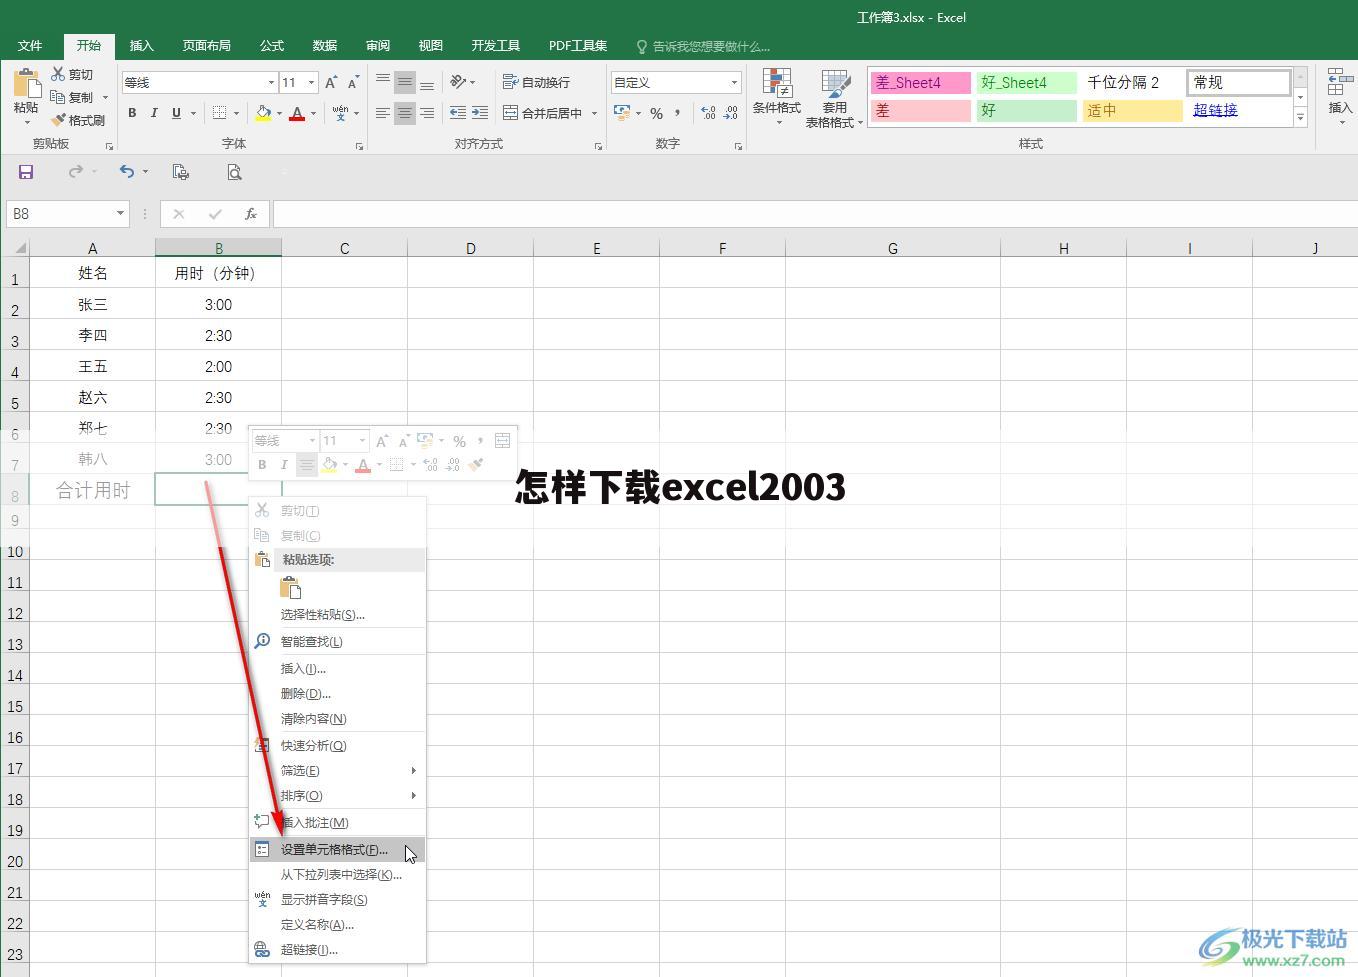Open Conditional Formatting (条件格式)

(777, 97)
